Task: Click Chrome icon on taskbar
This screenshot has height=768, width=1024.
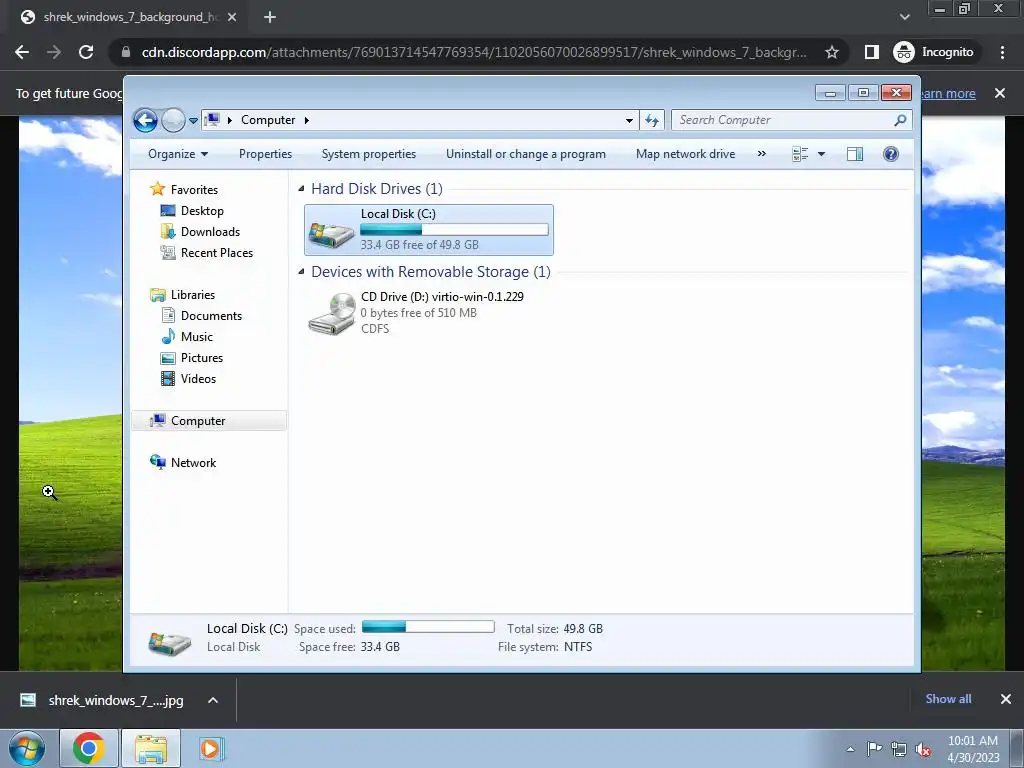Action: (x=89, y=748)
